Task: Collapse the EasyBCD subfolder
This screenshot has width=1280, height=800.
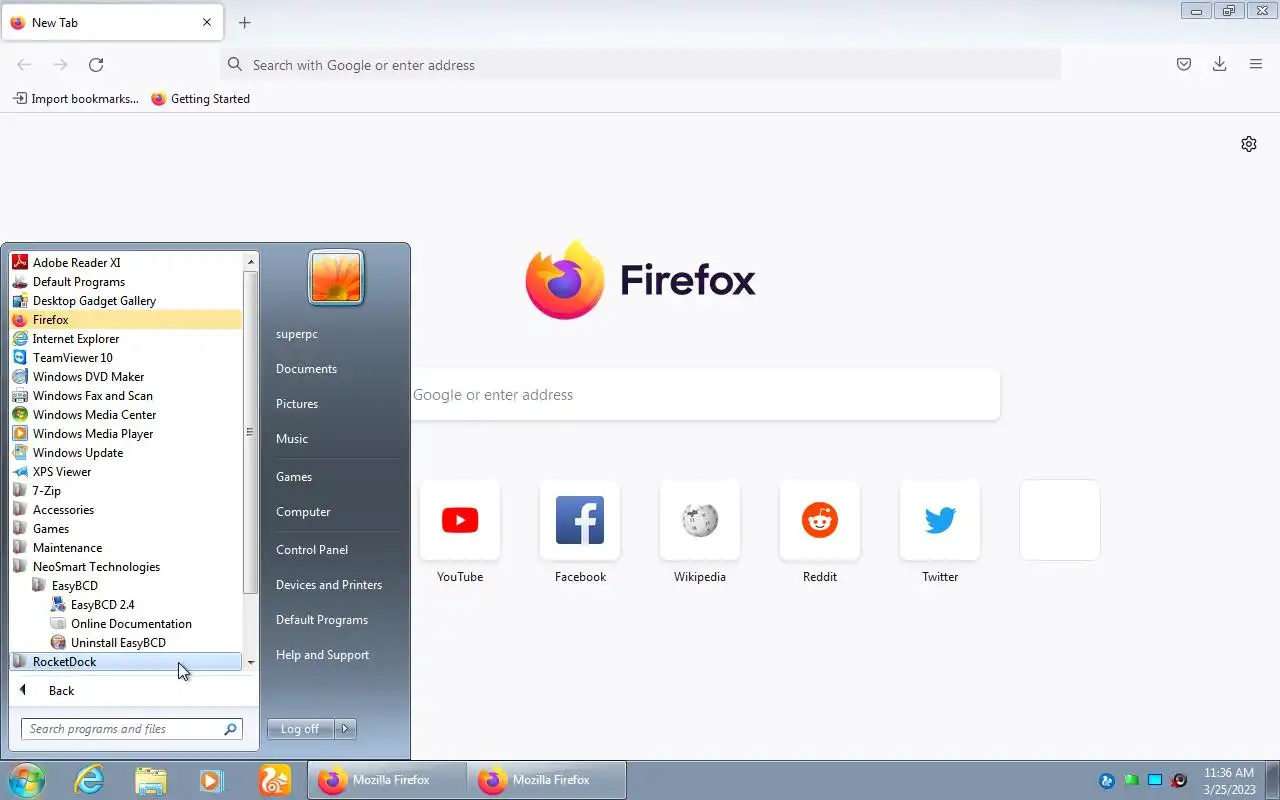Action: coord(126,586)
